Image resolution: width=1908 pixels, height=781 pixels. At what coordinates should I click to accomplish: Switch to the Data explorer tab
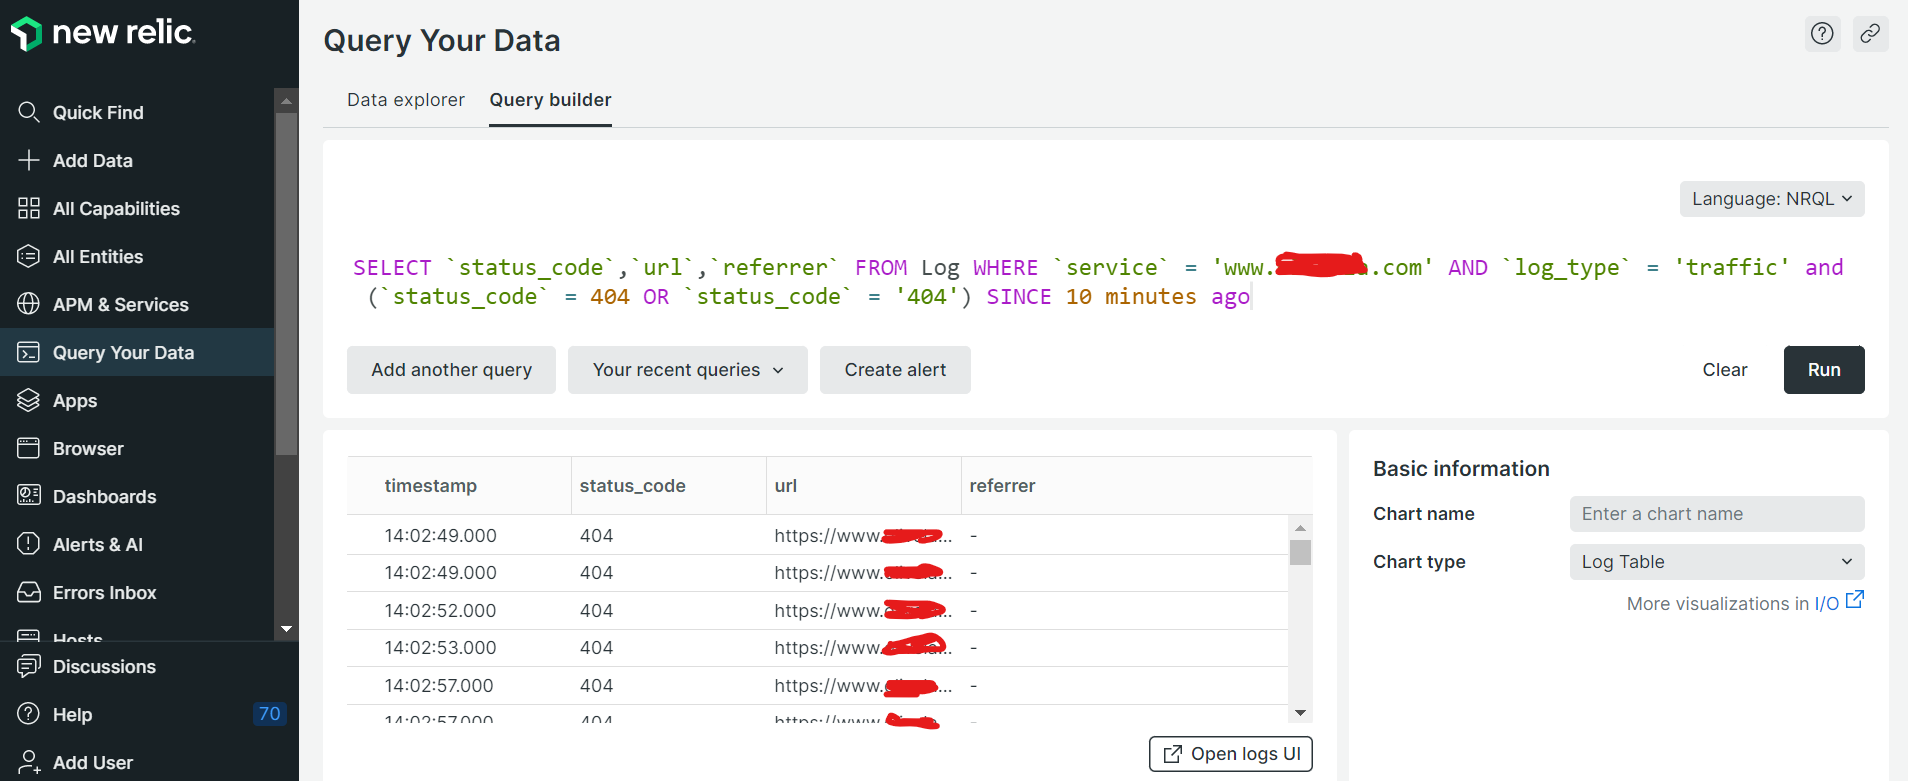[405, 100]
